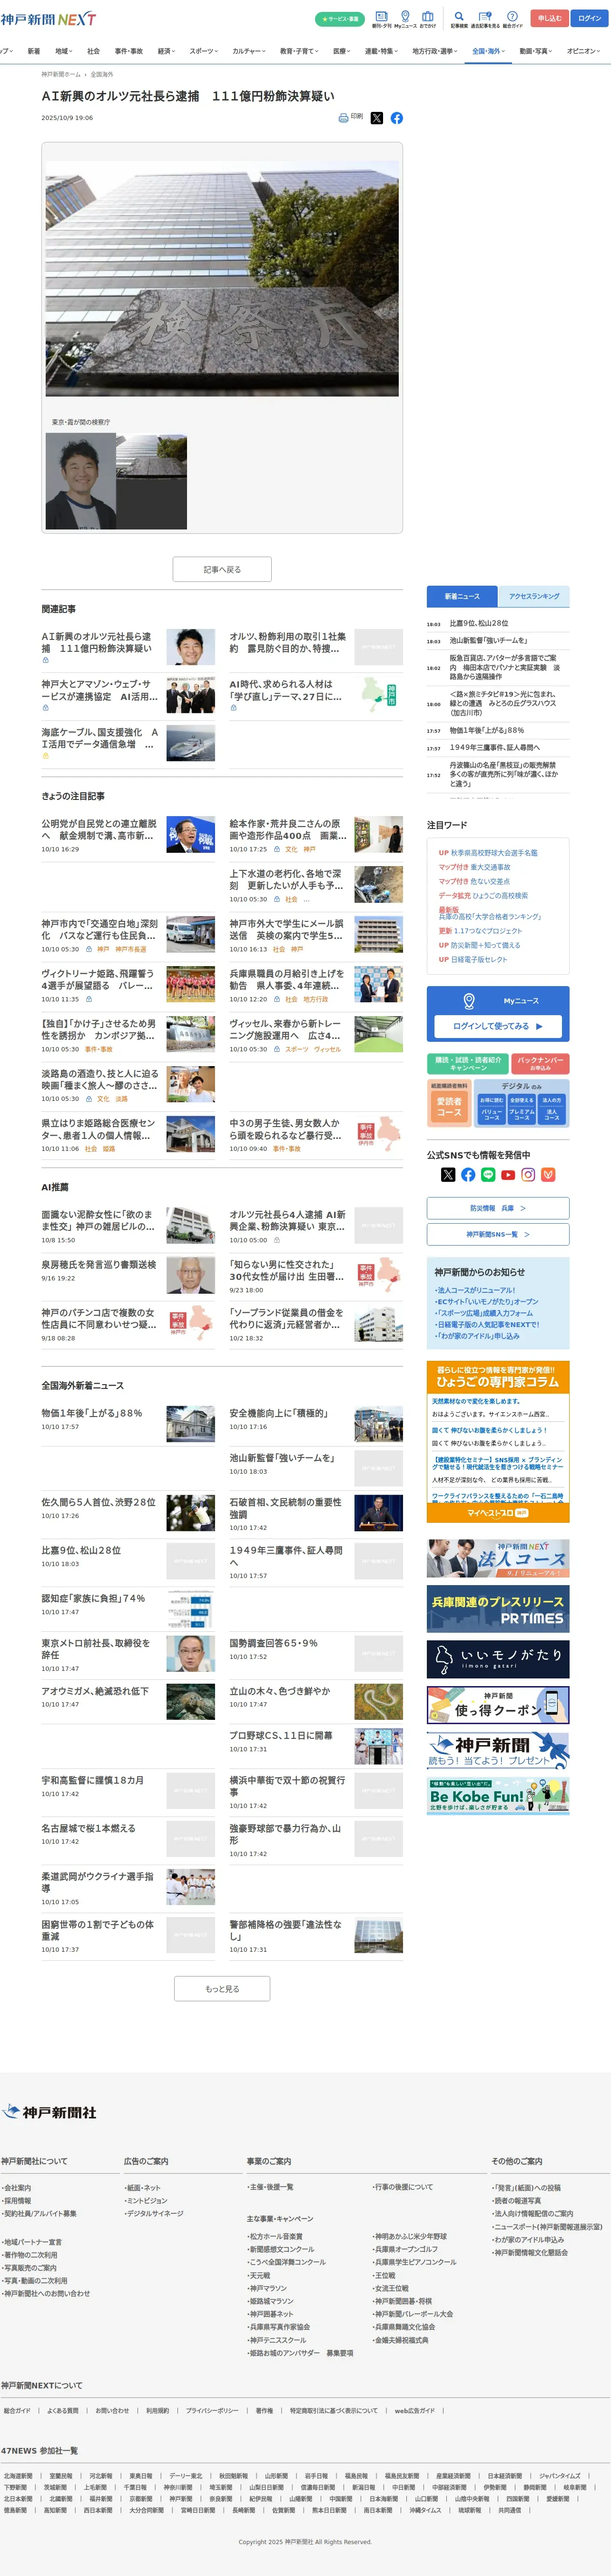Open the 愛読者コース orange button
The width and height of the screenshot is (611, 2576).
click(449, 1107)
